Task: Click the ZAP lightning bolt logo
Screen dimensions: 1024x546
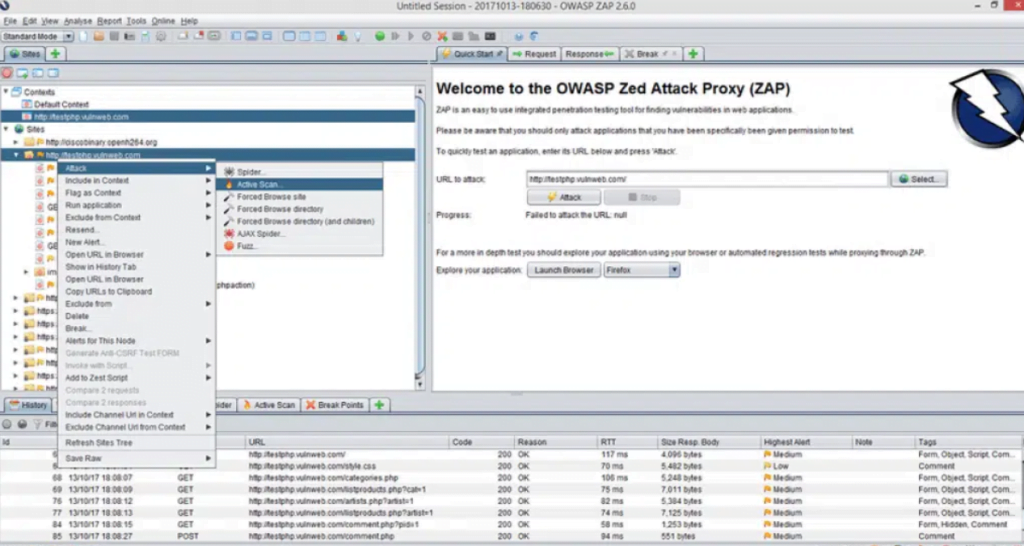Action: tap(987, 108)
